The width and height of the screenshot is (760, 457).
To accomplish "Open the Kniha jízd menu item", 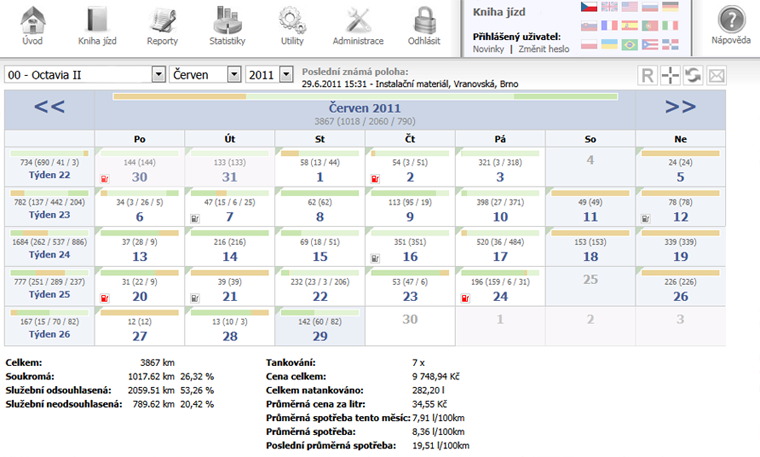I will pos(97,25).
